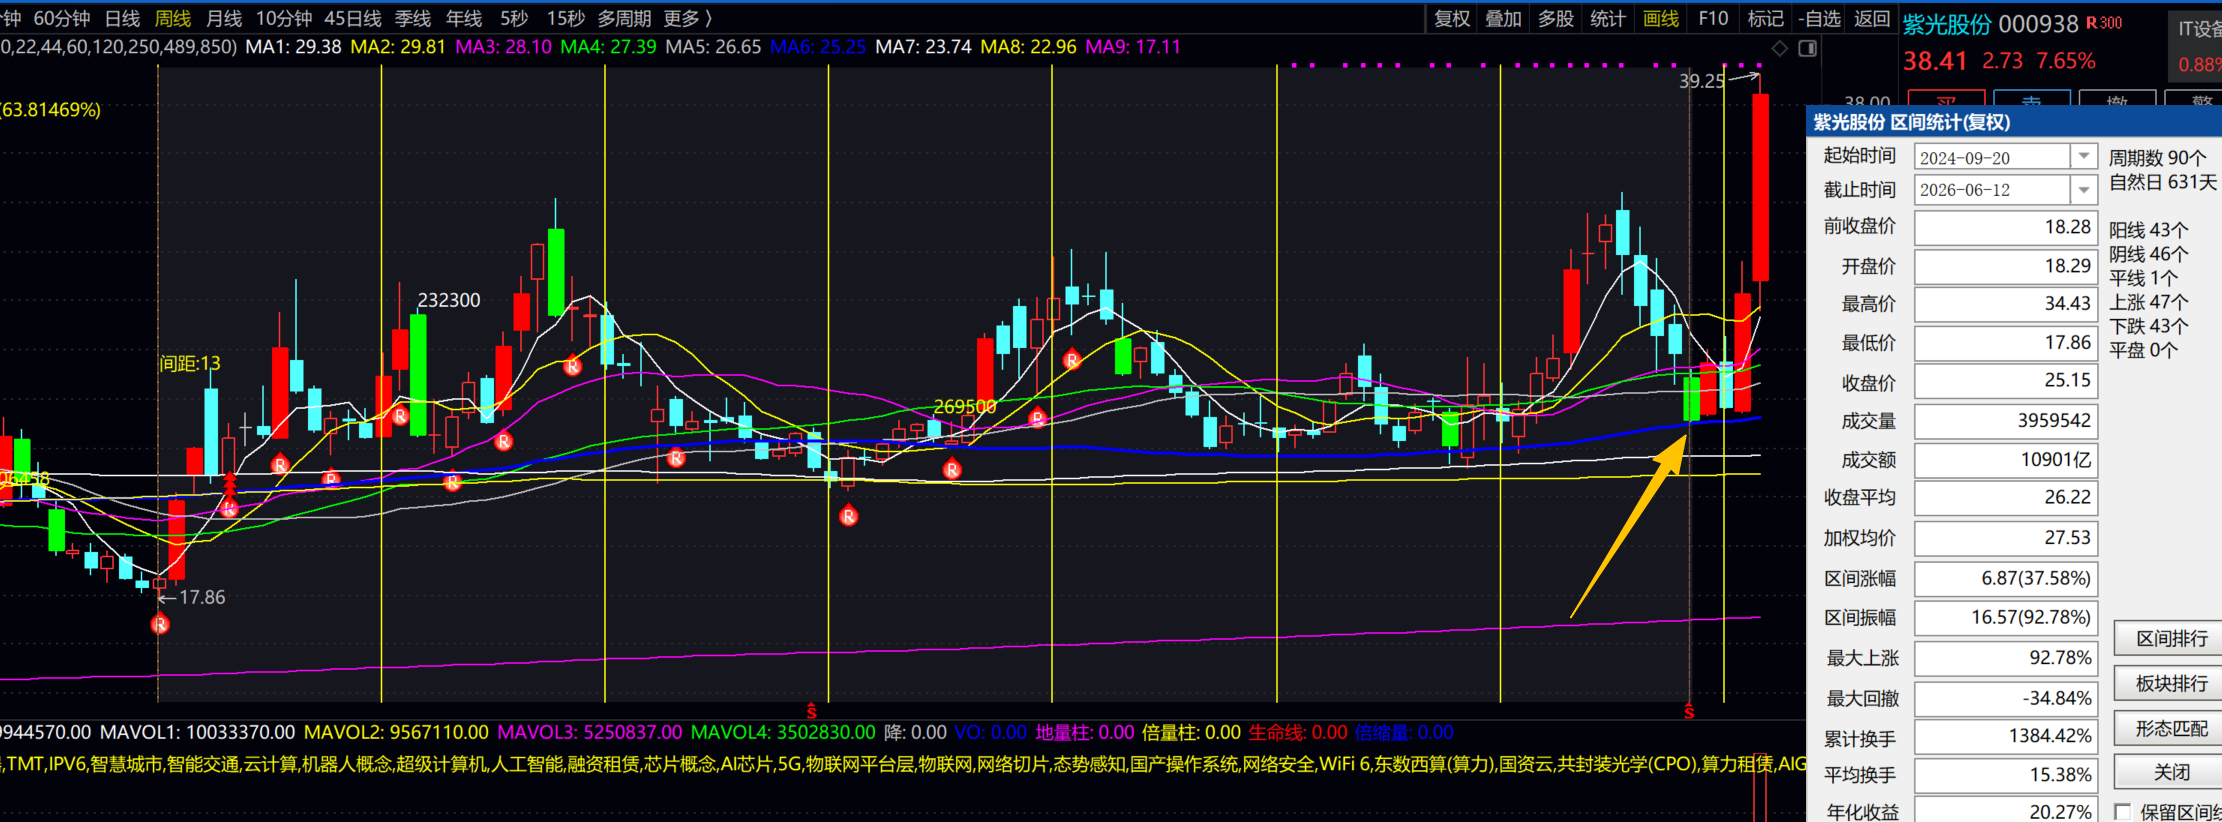Toggle the 画线 drawing mode

(1661, 18)
